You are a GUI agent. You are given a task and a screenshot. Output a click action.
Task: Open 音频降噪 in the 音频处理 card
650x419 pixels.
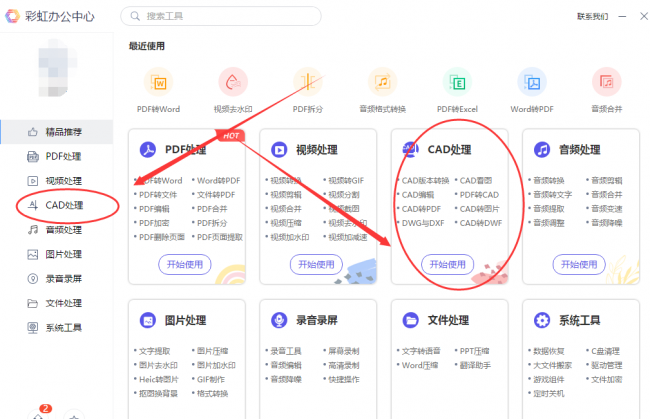pos(607,223)
